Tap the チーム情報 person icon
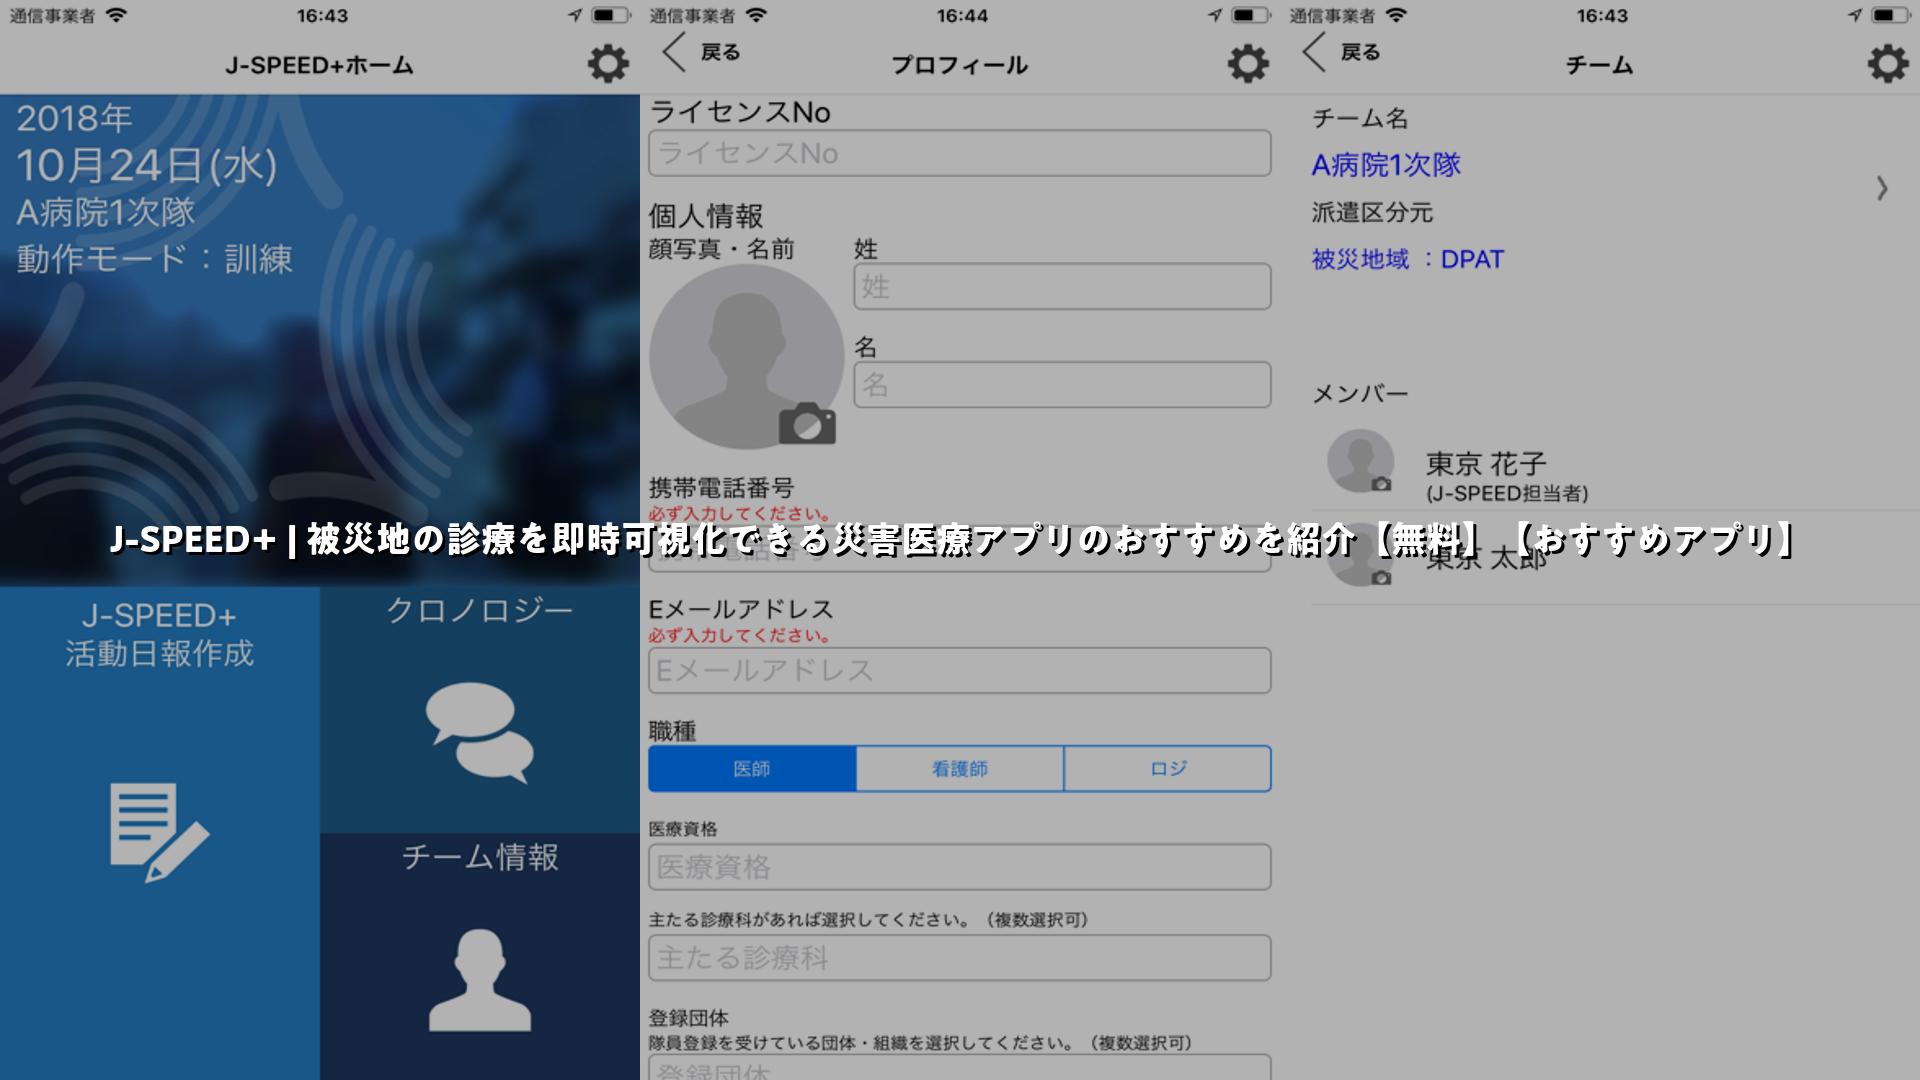 (480, 980)
